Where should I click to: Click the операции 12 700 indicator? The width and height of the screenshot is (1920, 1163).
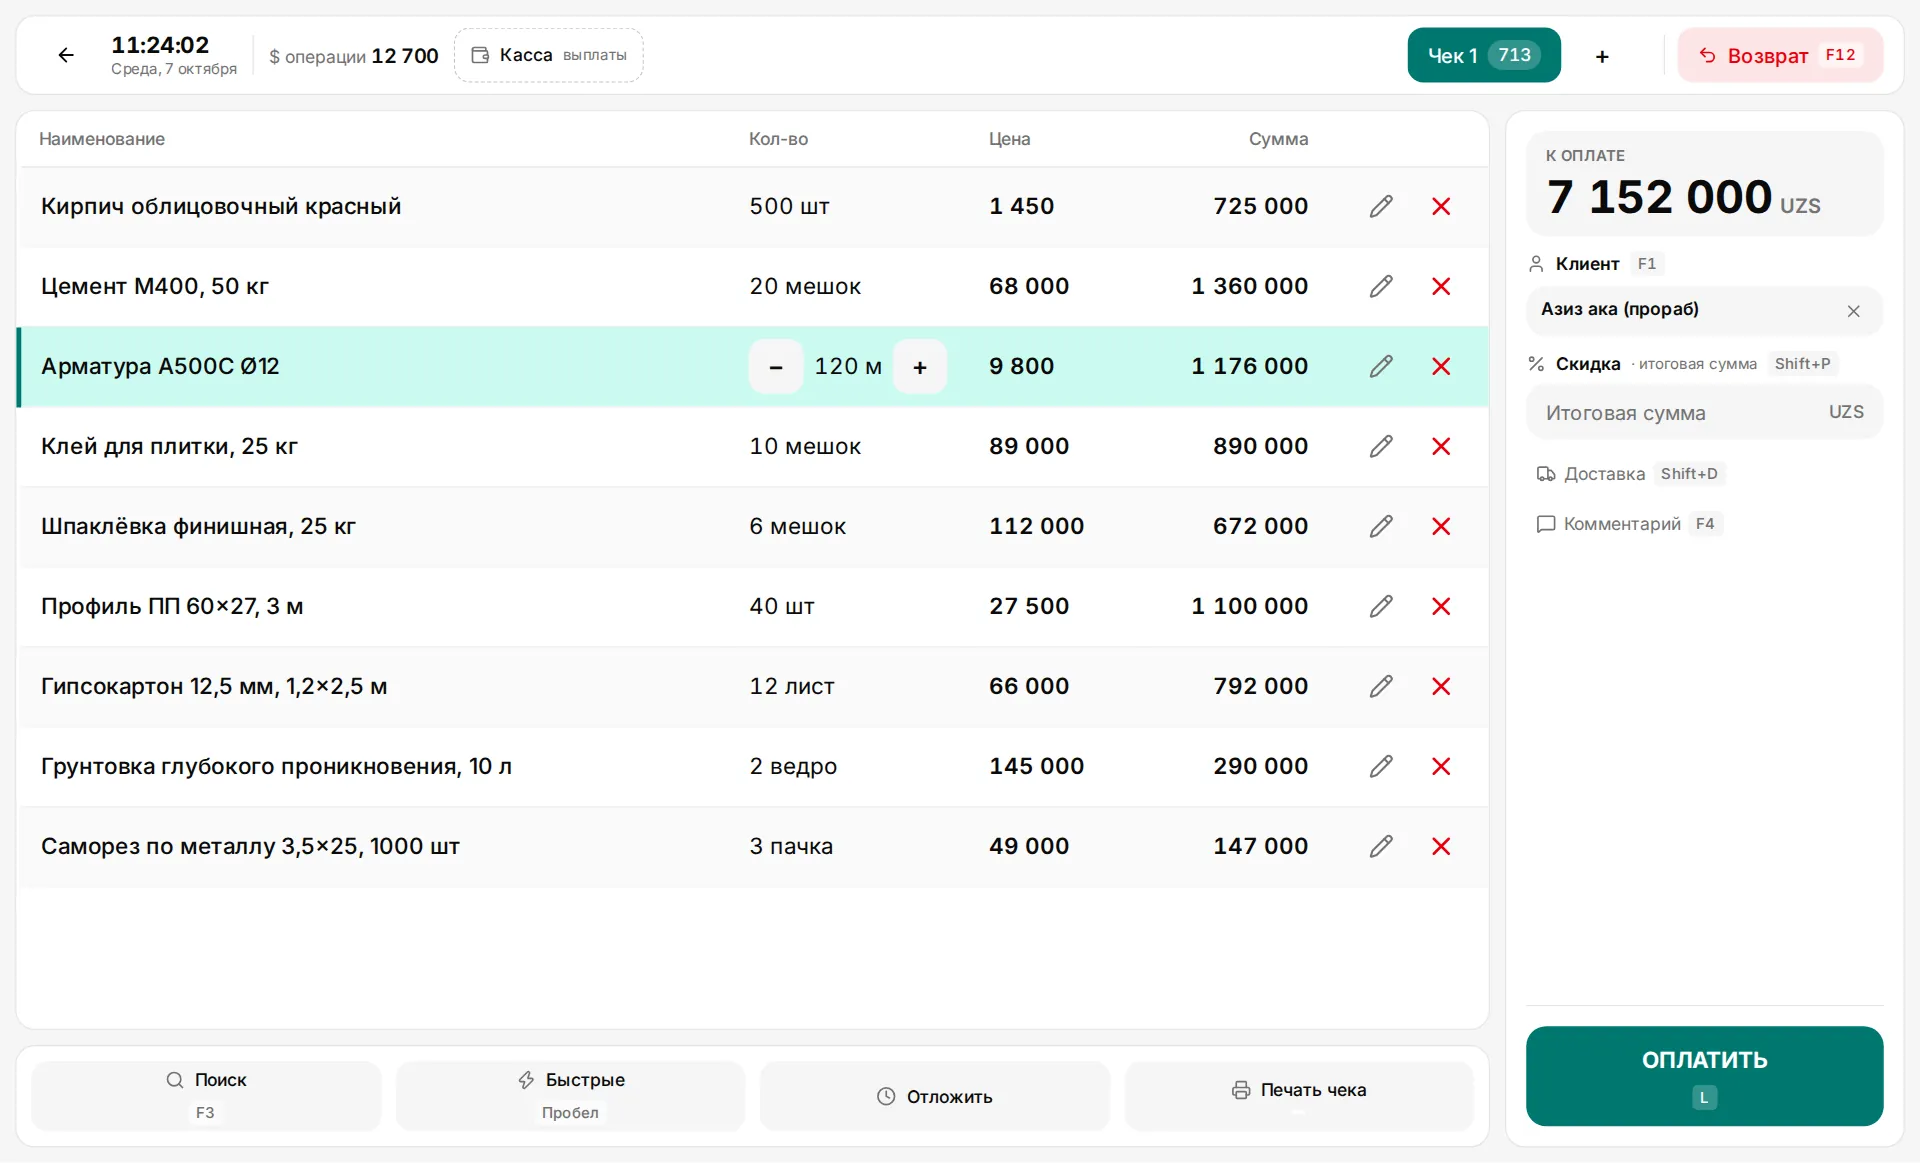point(354,56)
